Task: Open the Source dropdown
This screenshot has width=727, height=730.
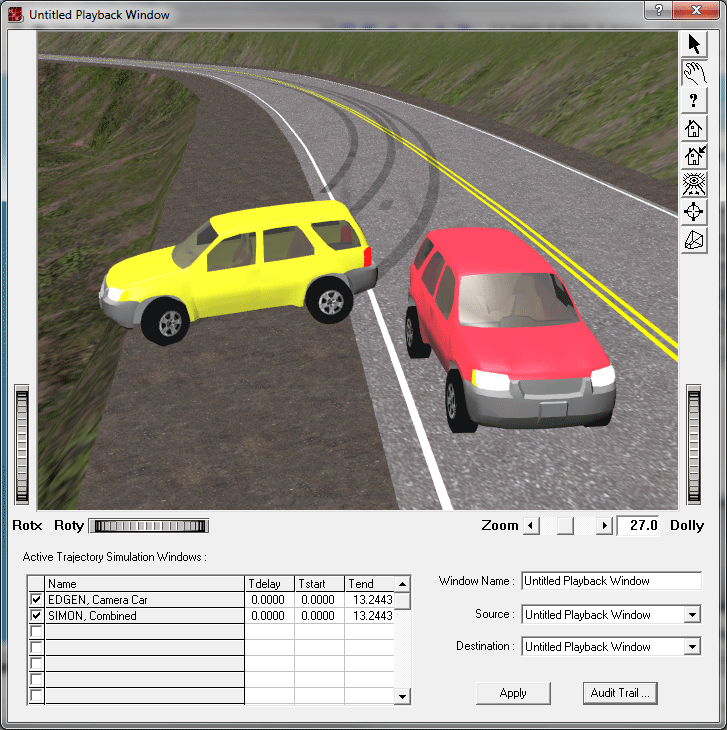Action: [692, 615]
